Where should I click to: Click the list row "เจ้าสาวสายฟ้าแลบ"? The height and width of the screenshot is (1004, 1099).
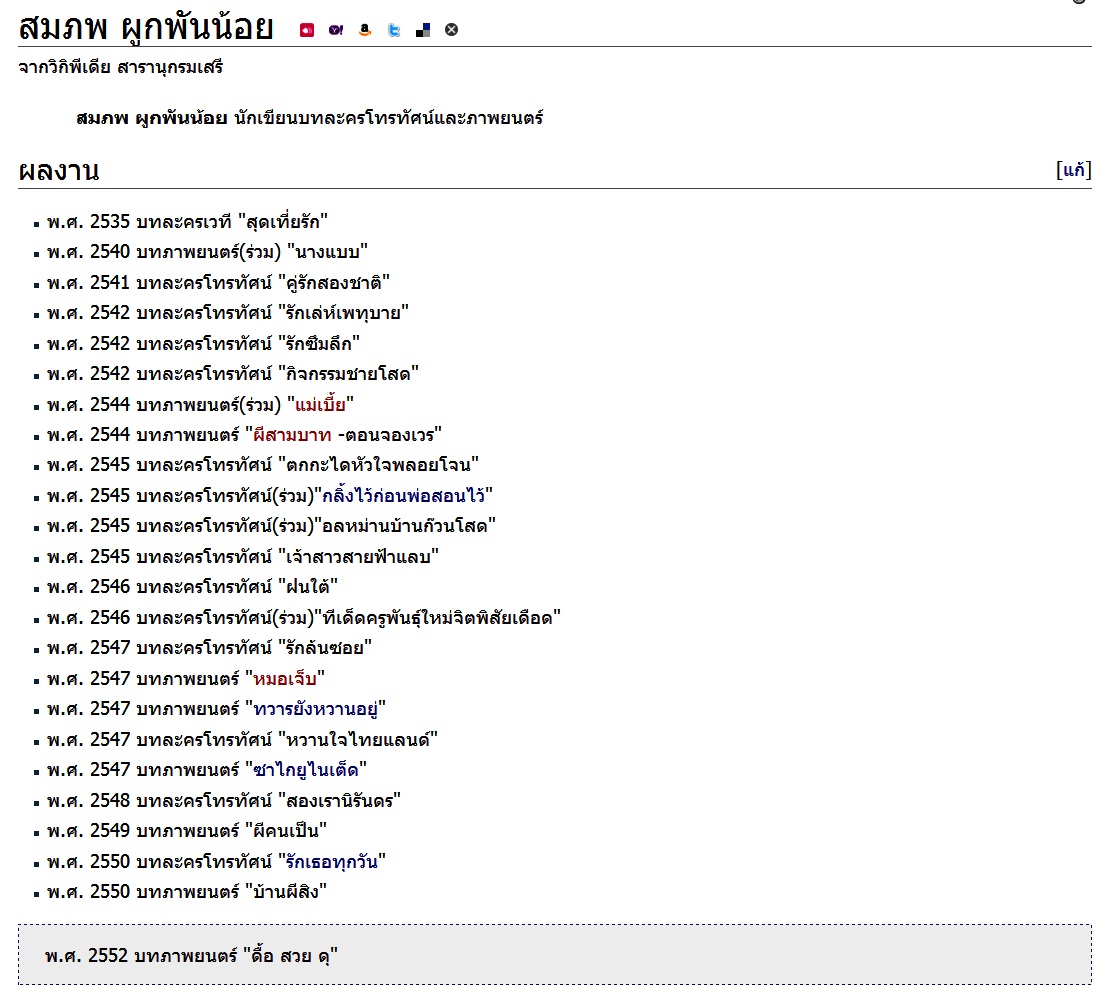243,557
